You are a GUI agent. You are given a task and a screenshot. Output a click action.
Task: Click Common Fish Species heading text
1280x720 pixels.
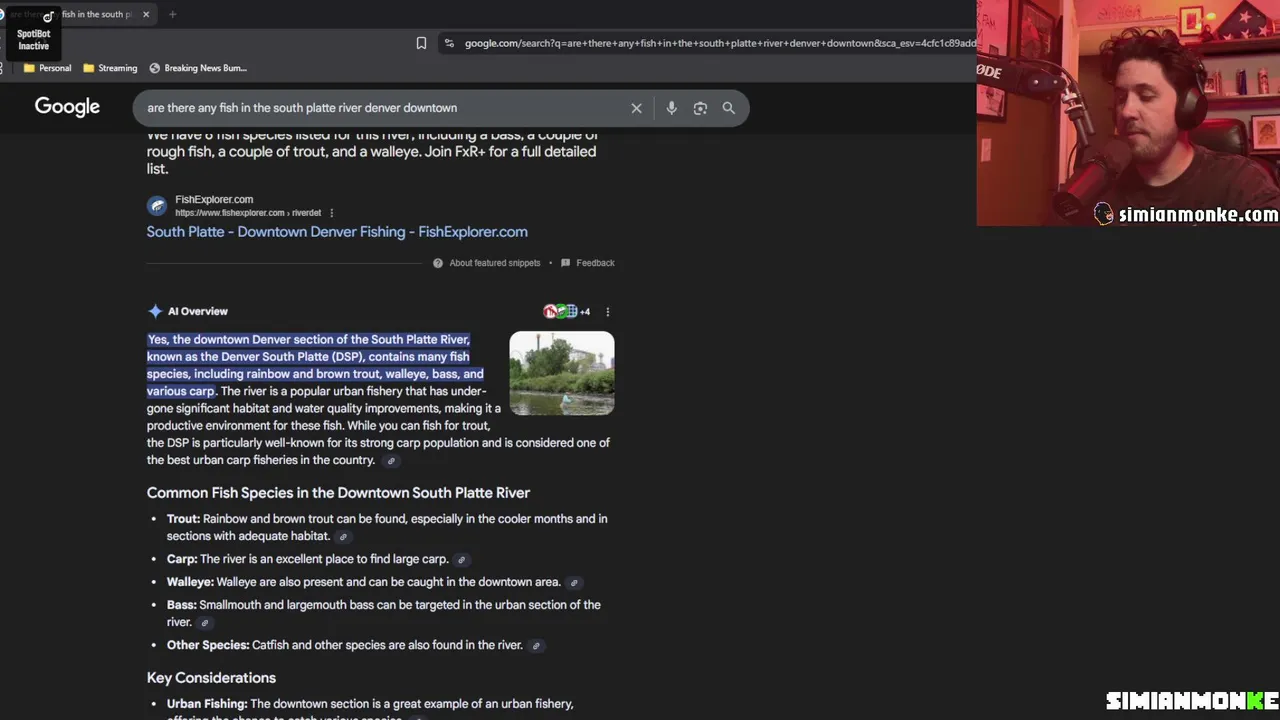338,493
